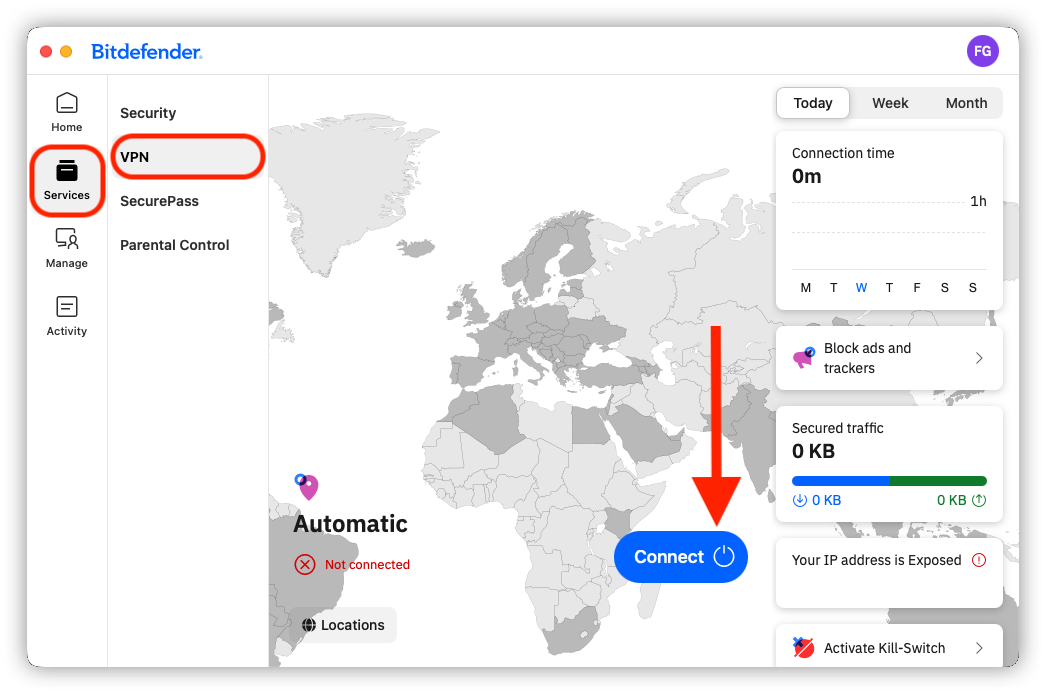Image resolution: width=1048 pixels, height=697 pixels.
Task: Click the 1h chart axis label
Action: 978,201
